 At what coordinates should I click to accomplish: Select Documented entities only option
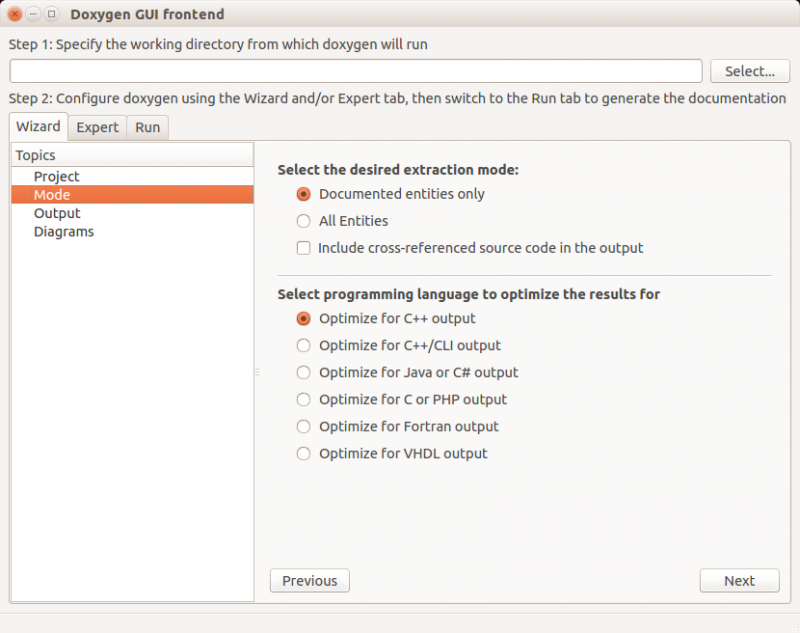304,194
